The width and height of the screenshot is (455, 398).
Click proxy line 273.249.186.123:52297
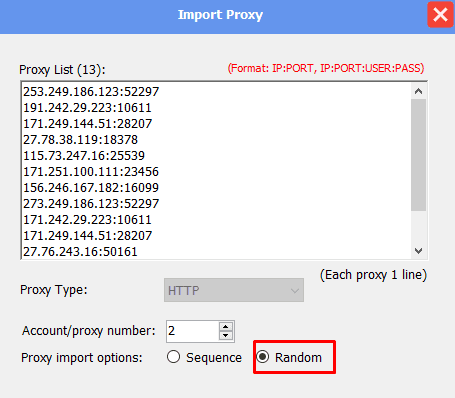pos(91,204)
